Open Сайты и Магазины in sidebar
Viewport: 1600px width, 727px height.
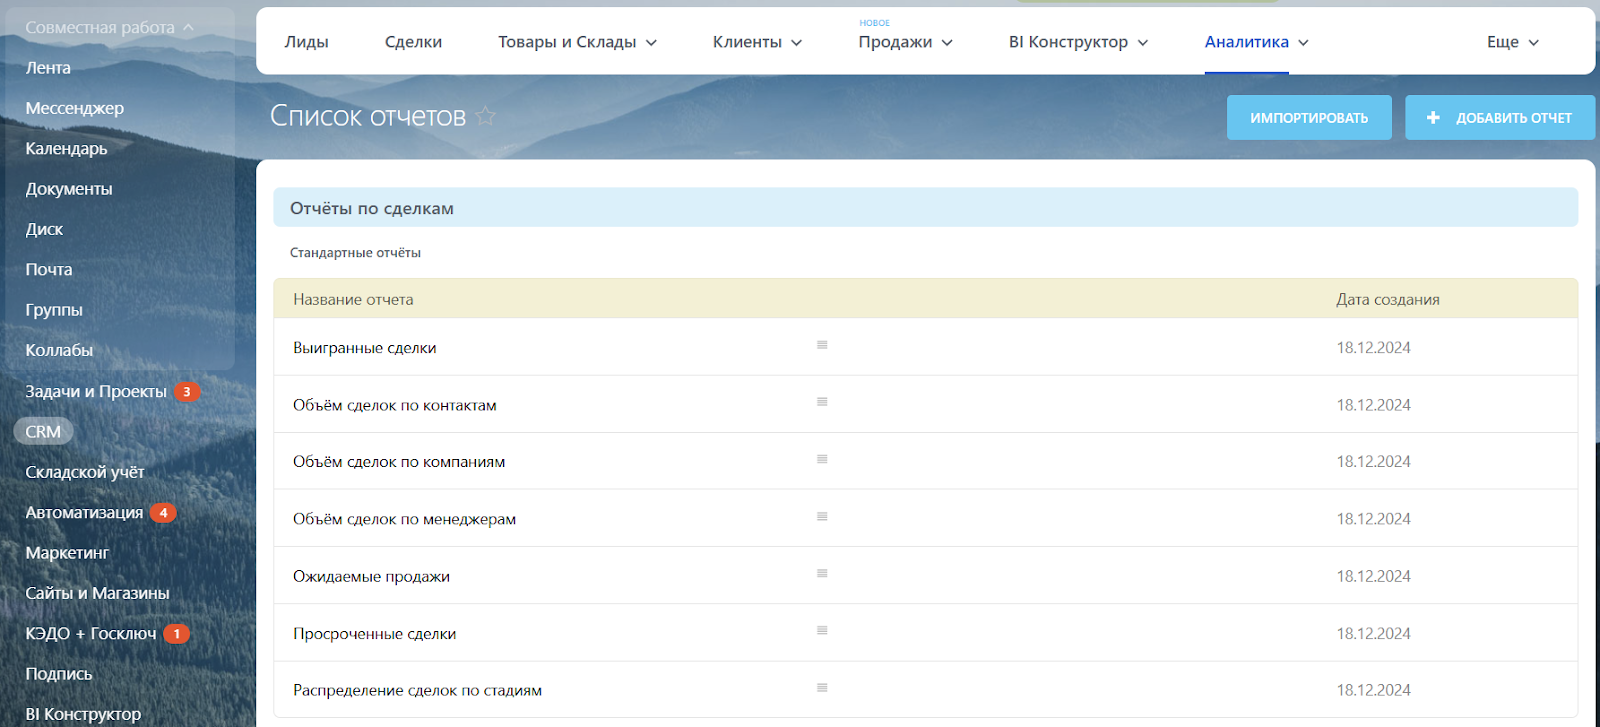pos(97,593)
